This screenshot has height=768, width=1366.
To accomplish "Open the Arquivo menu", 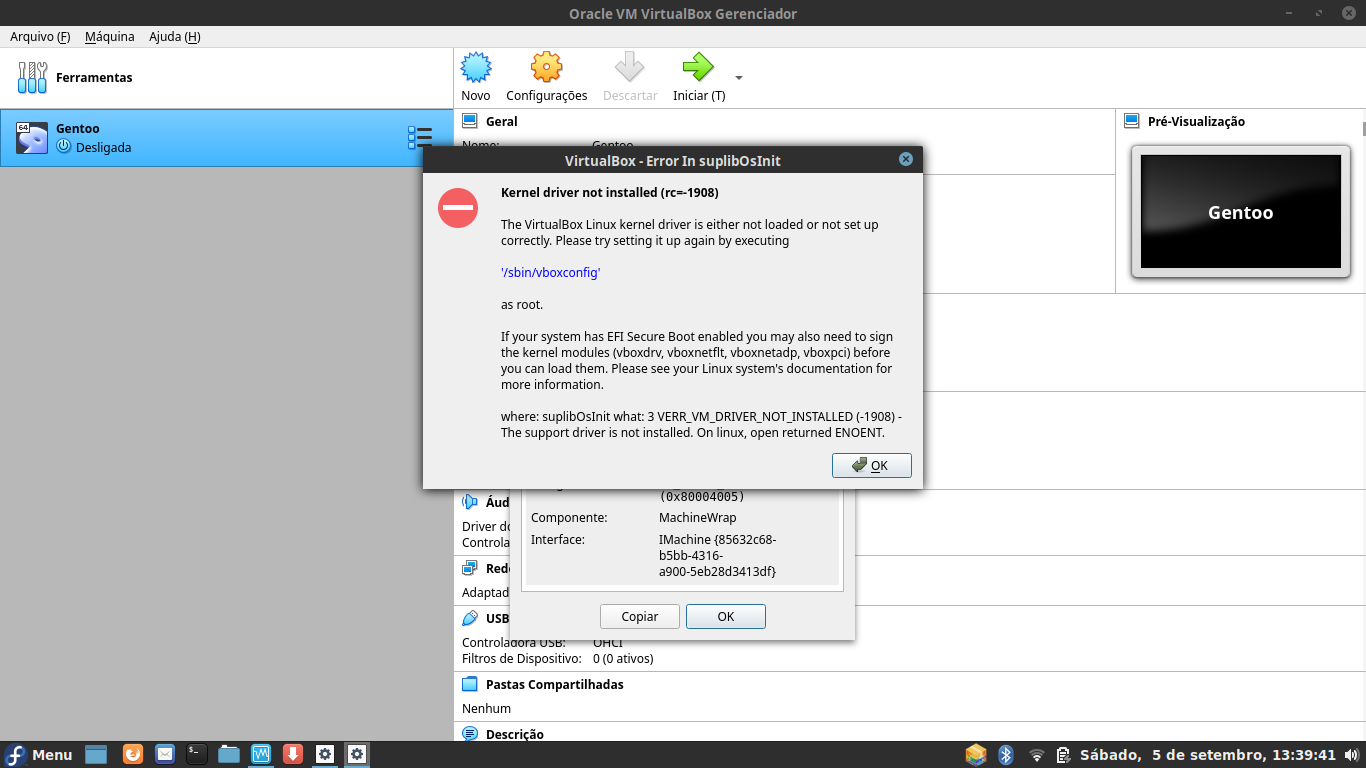I will point(40,37).
